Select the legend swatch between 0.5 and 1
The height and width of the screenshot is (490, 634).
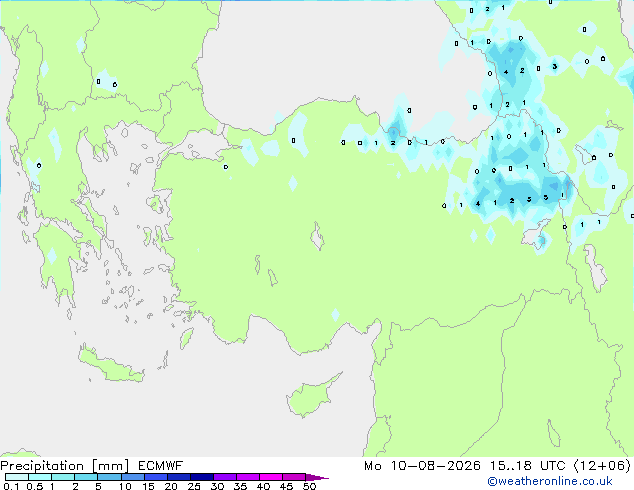tap(40, 477)
